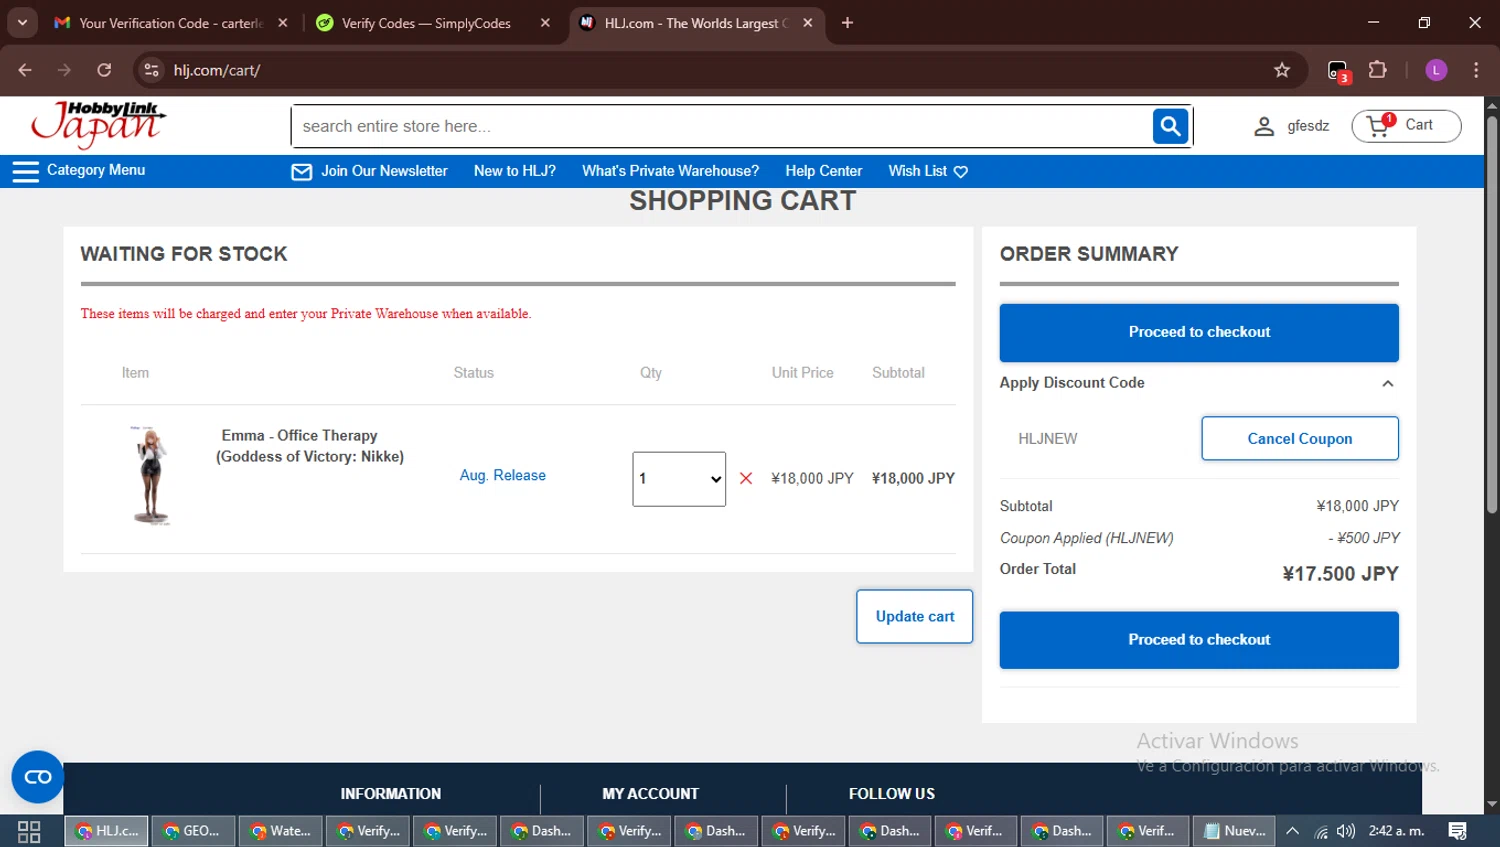Click the Coupon Applied (HLJNEW) label
This screenshot has height=847, width=1500.
pos(1087,538)
